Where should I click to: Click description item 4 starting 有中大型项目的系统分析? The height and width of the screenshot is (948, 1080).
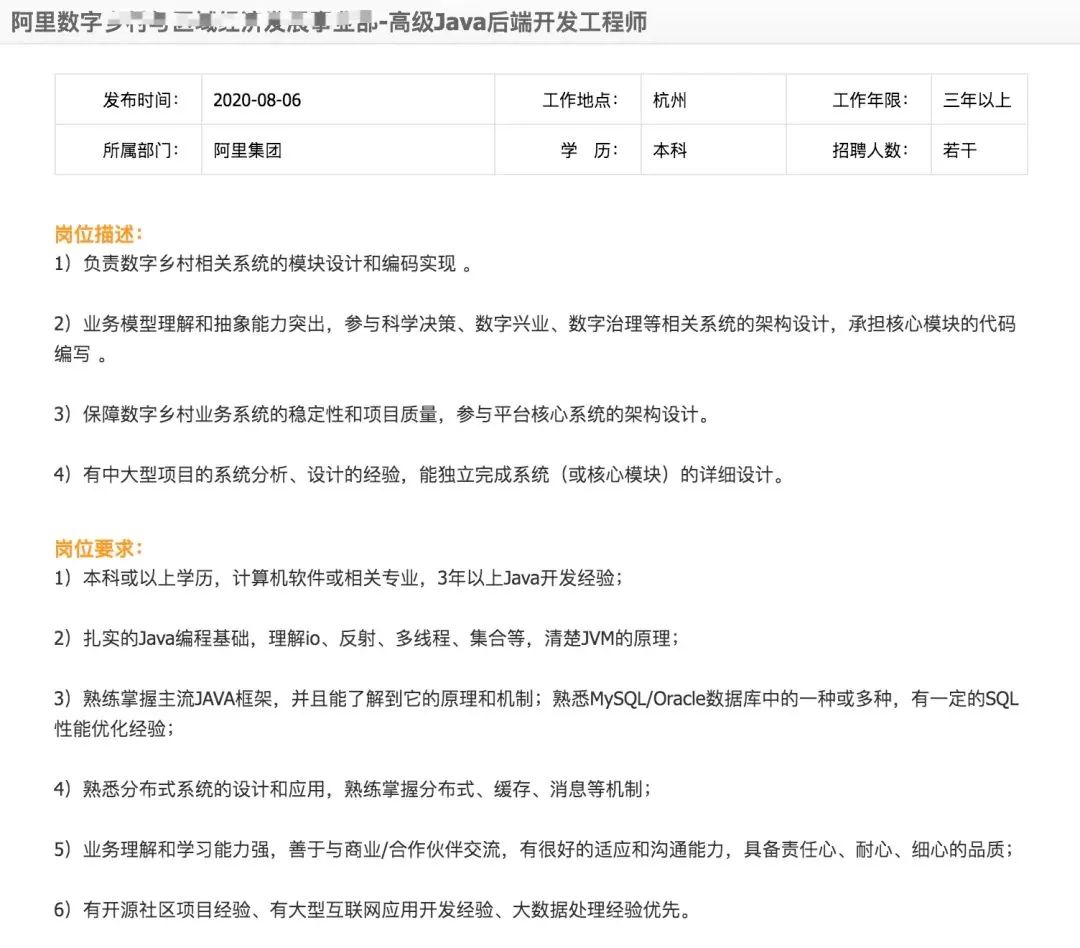pos(419,475)
